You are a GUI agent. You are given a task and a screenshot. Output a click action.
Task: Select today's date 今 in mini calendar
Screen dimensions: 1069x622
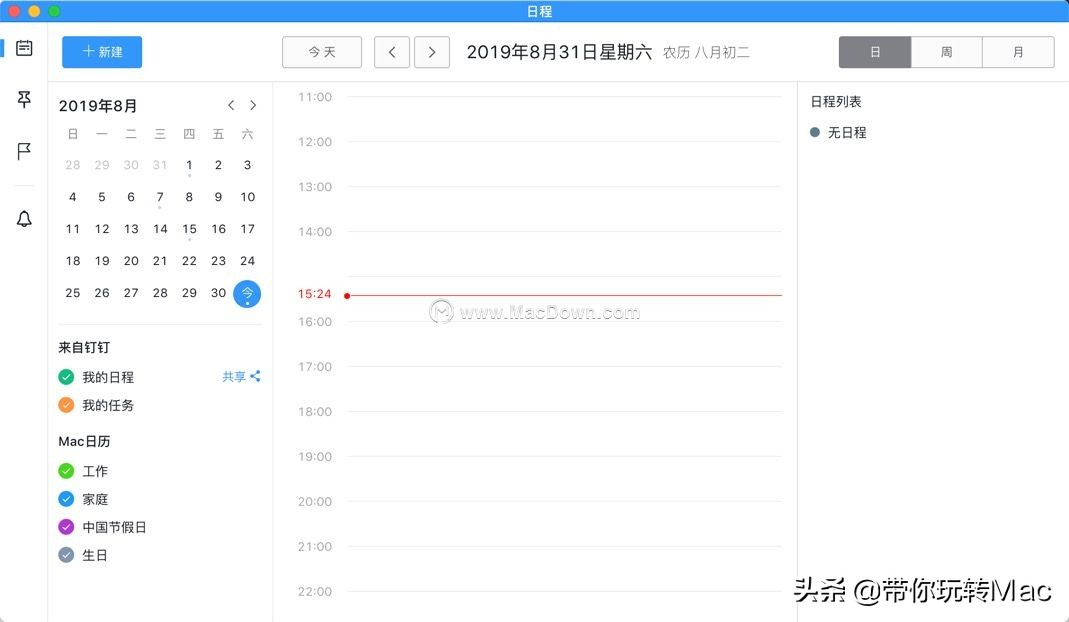pos(247,293)
